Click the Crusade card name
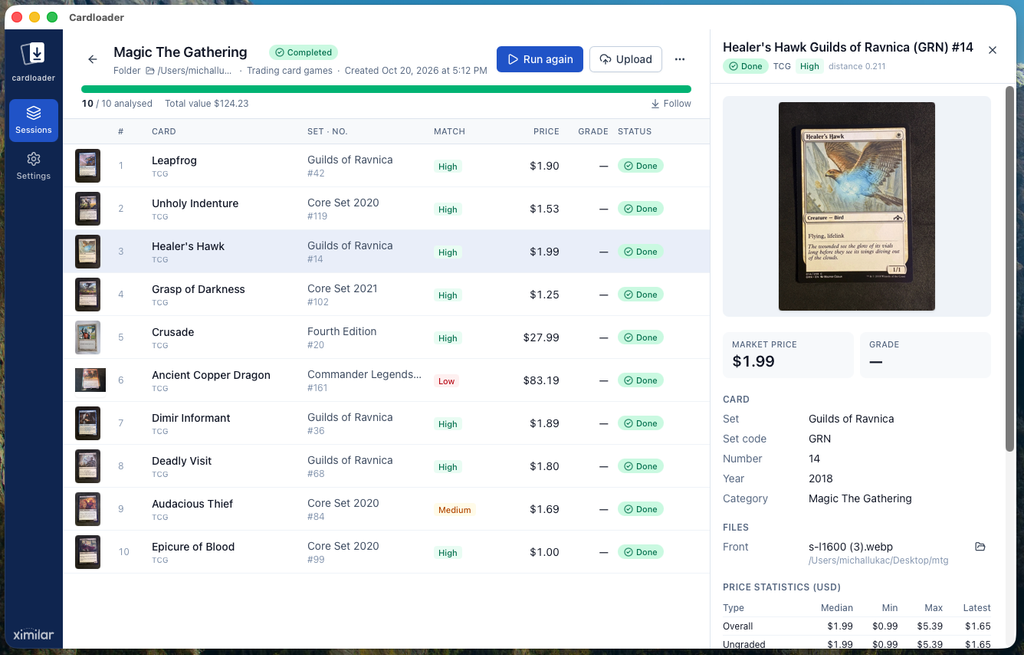 172,332
